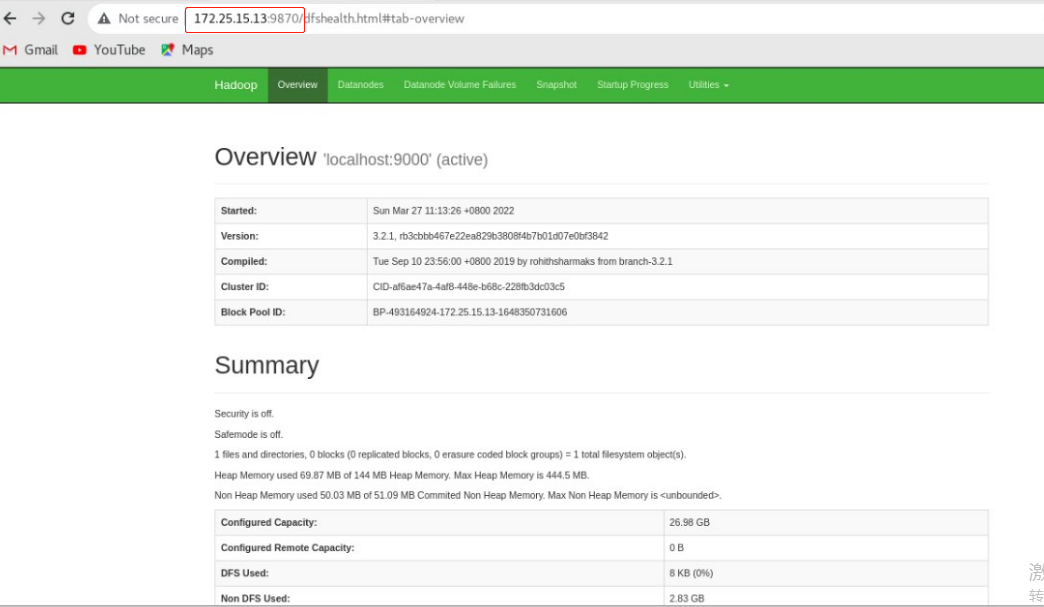Open the Snapshot tab

pos(557,85)
